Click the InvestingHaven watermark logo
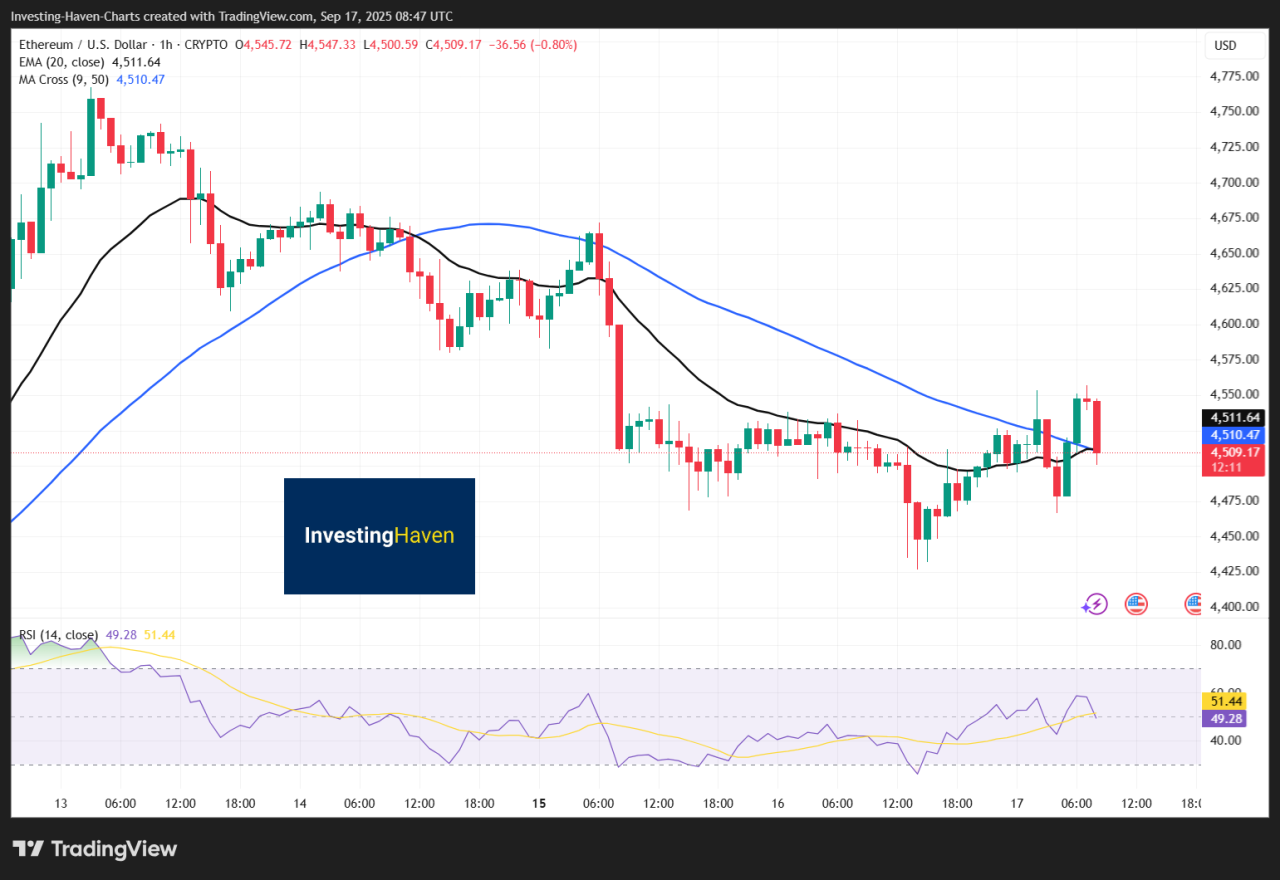Viewport: 1280px width, 880px height. pyautogui.click(x=379, y=536)
